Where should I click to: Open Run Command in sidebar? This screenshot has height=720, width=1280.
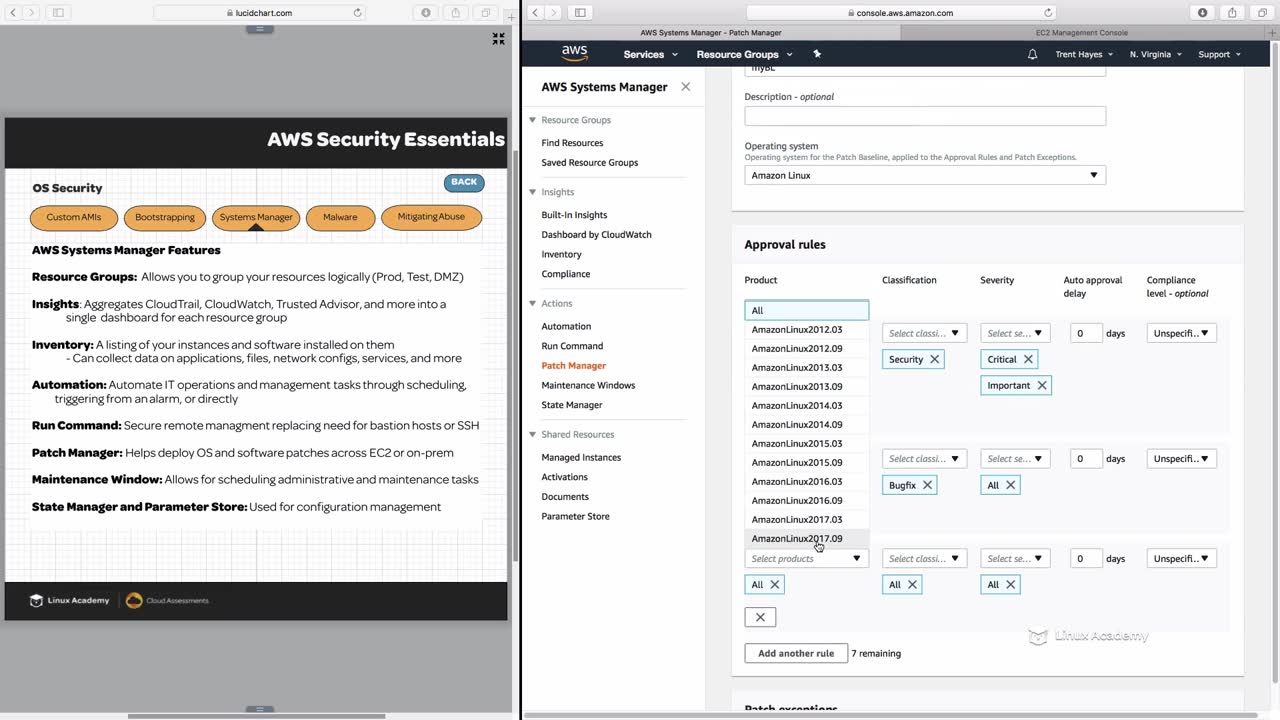pos(572,346)
